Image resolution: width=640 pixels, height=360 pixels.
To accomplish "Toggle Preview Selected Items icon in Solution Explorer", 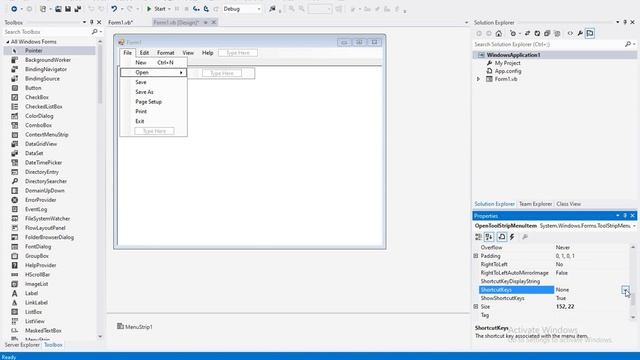I will click(590, 33).
